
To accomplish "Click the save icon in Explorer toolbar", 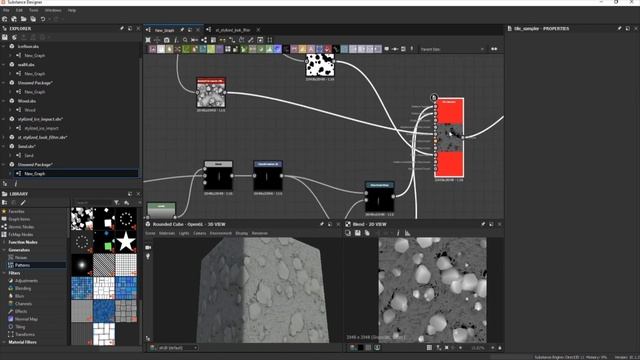I will [5, 37].
